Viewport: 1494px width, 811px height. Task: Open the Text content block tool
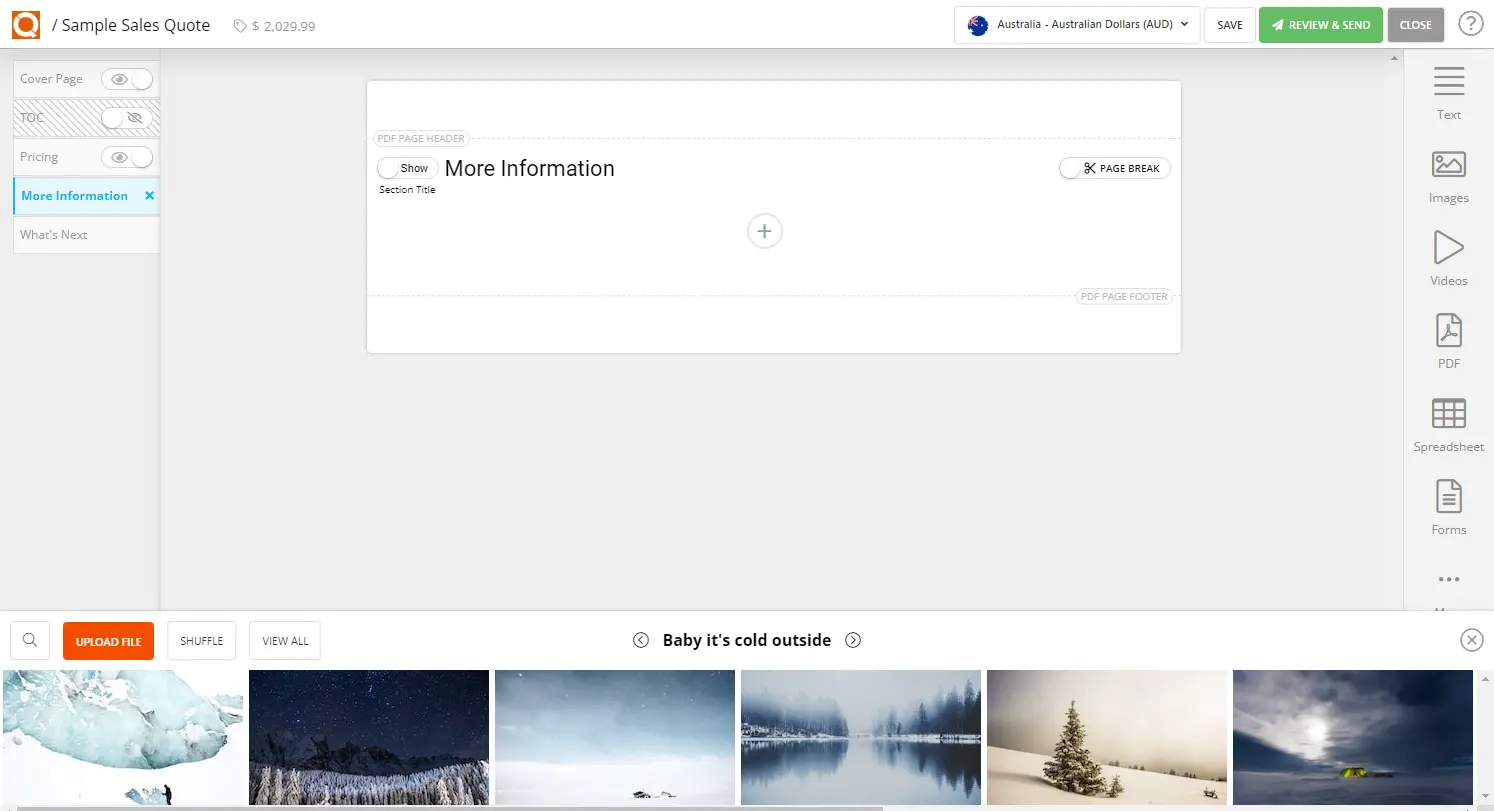(x=1448, y=90)
